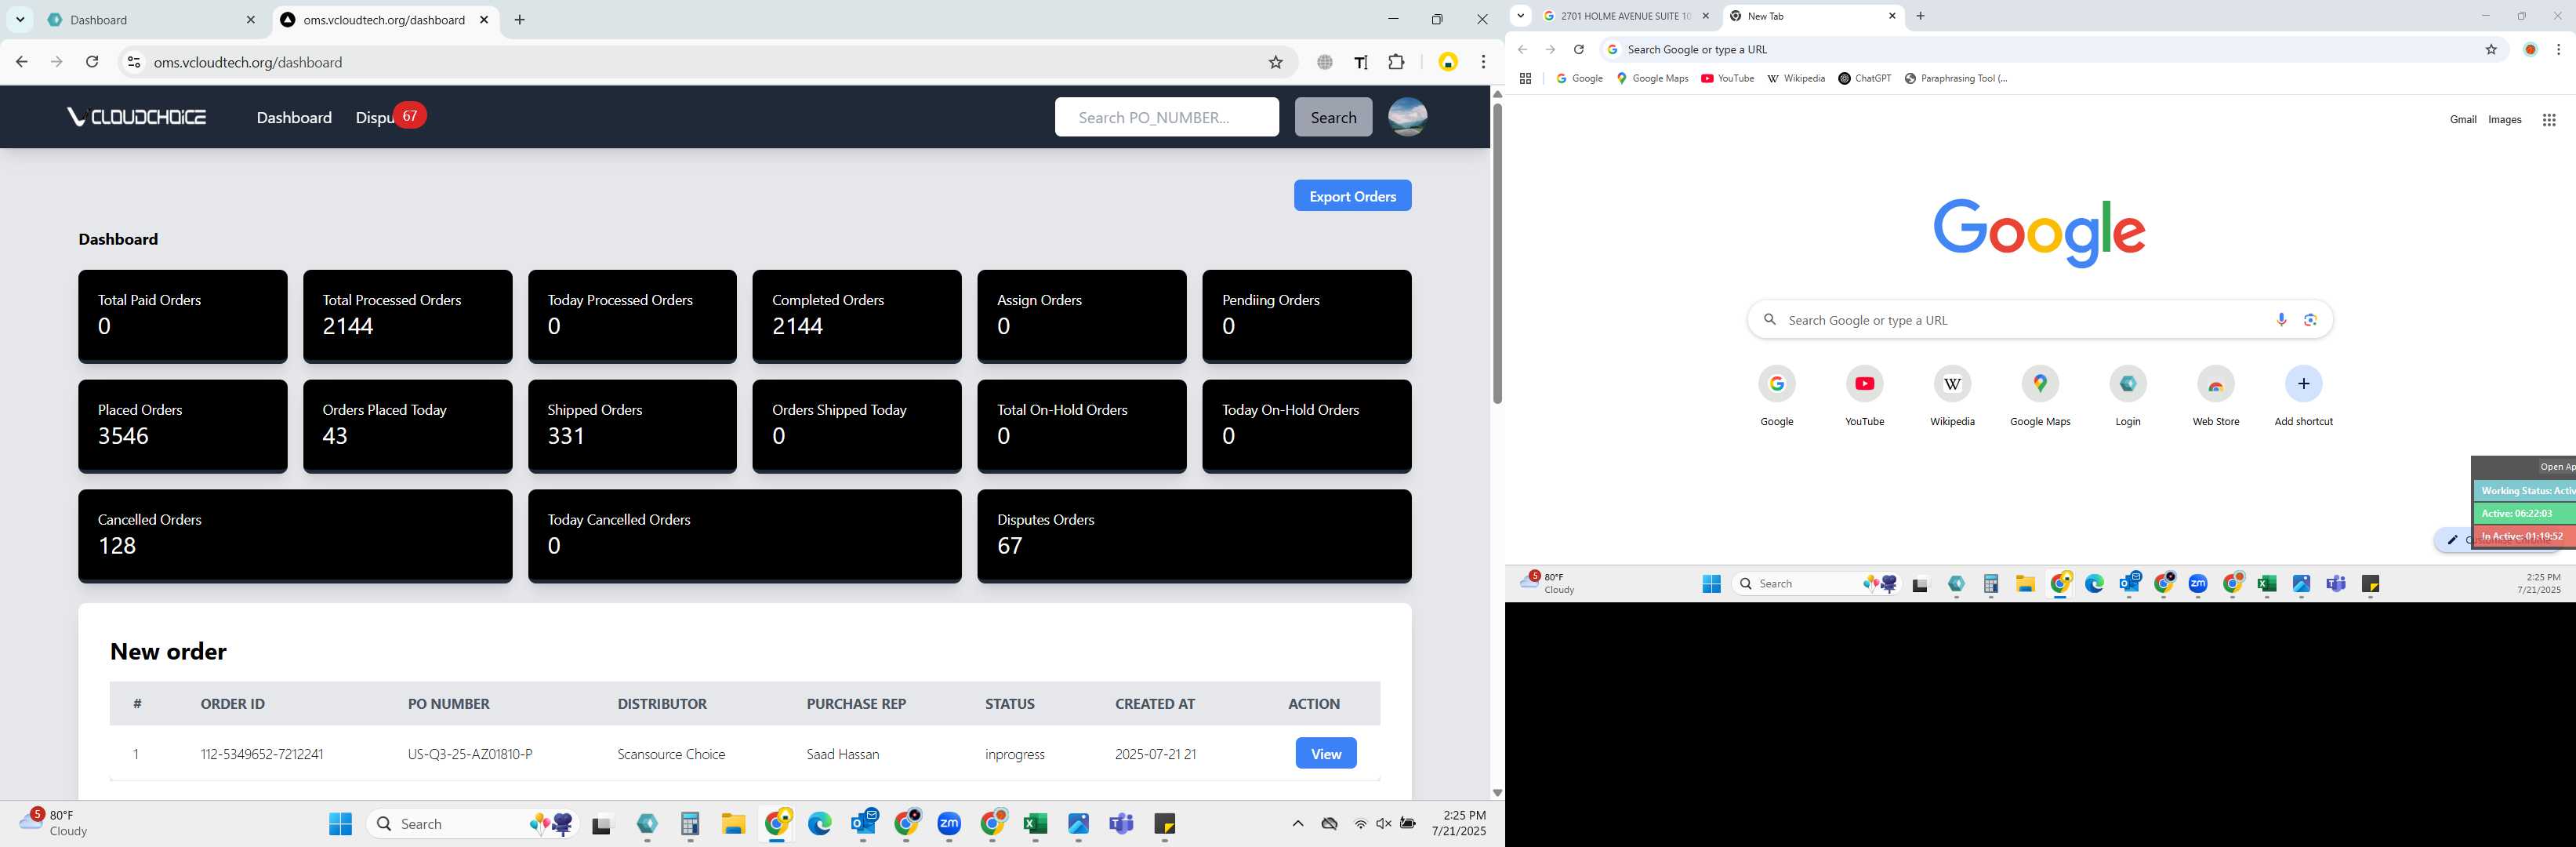This screenshot has height=847, width=2576.
Task: Bookmark the New Tab page using the star
Action: 2491,49
